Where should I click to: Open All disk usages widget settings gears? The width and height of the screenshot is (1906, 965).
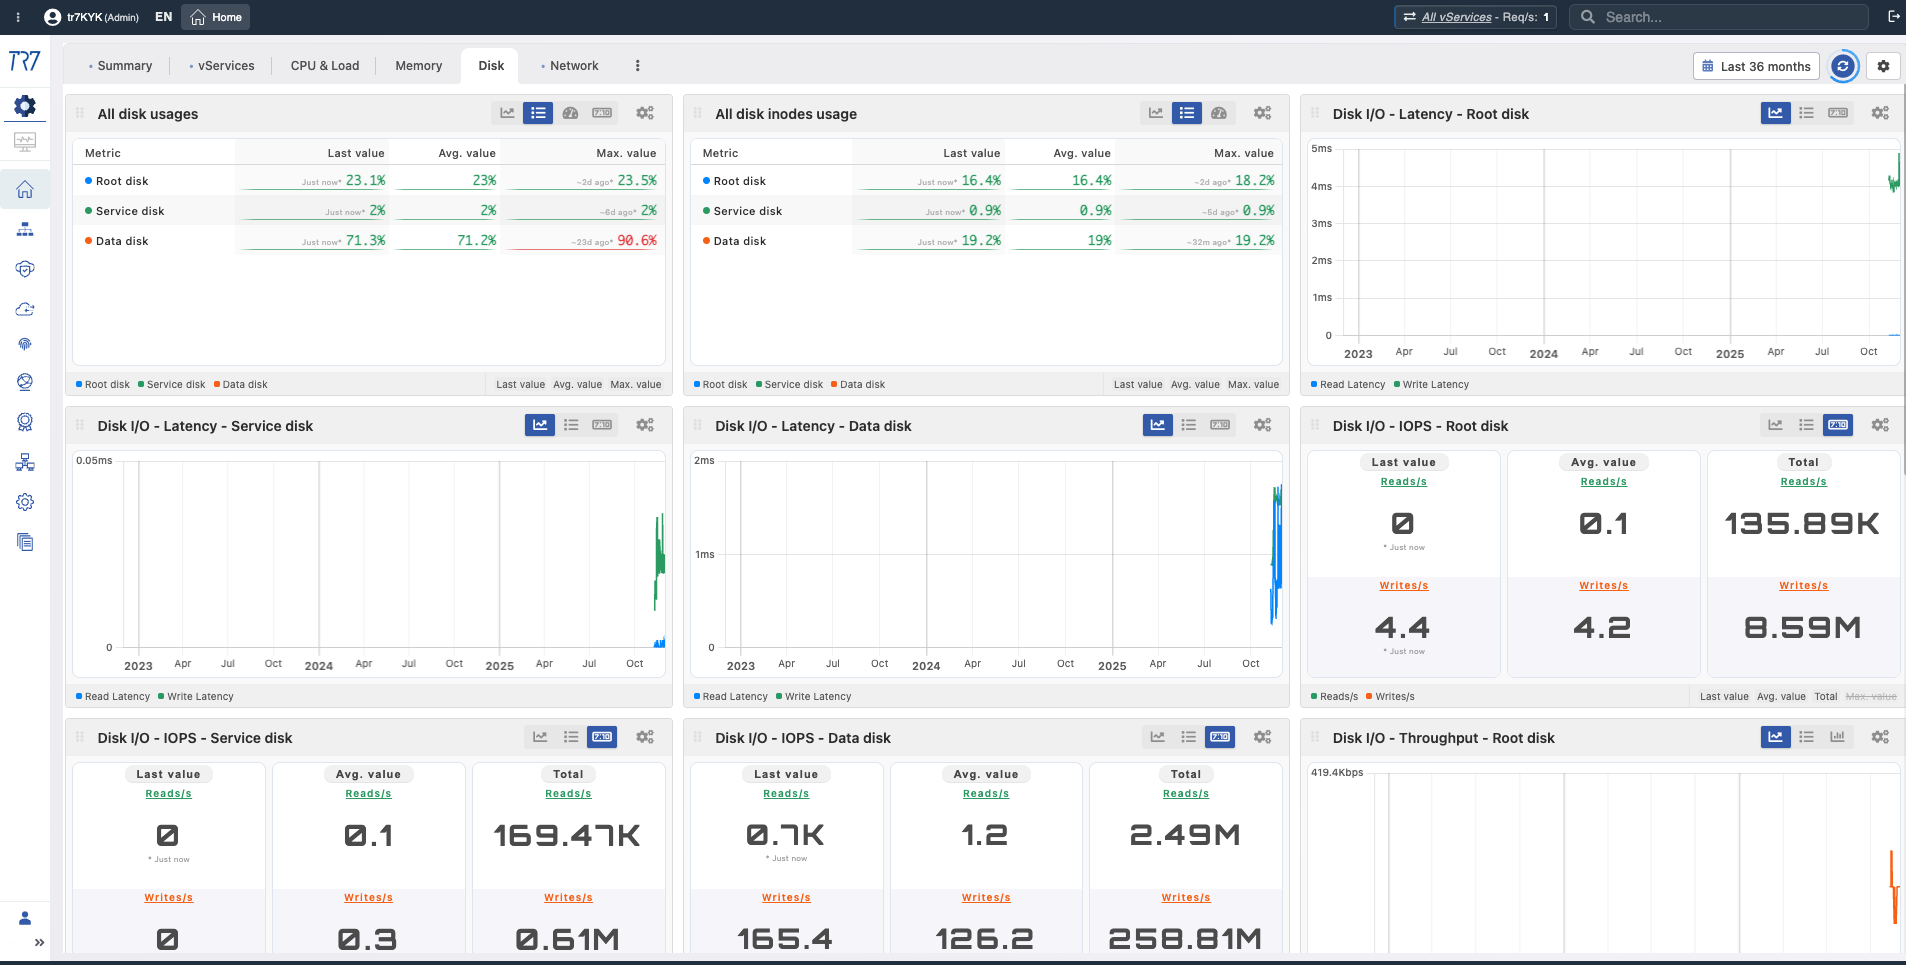(645, 113)
